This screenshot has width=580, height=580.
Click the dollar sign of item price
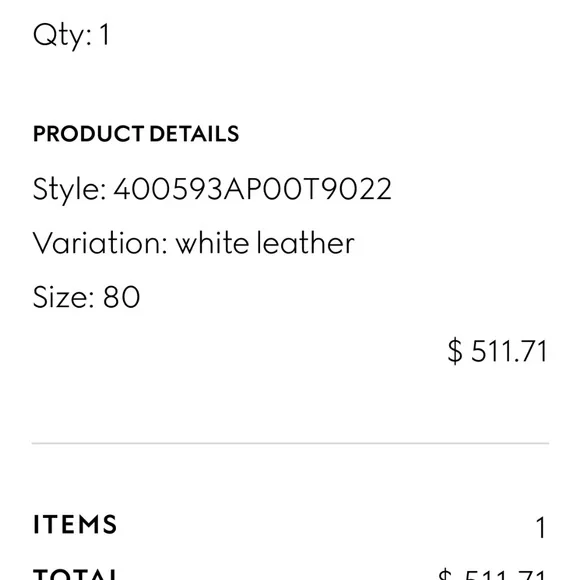455,351
